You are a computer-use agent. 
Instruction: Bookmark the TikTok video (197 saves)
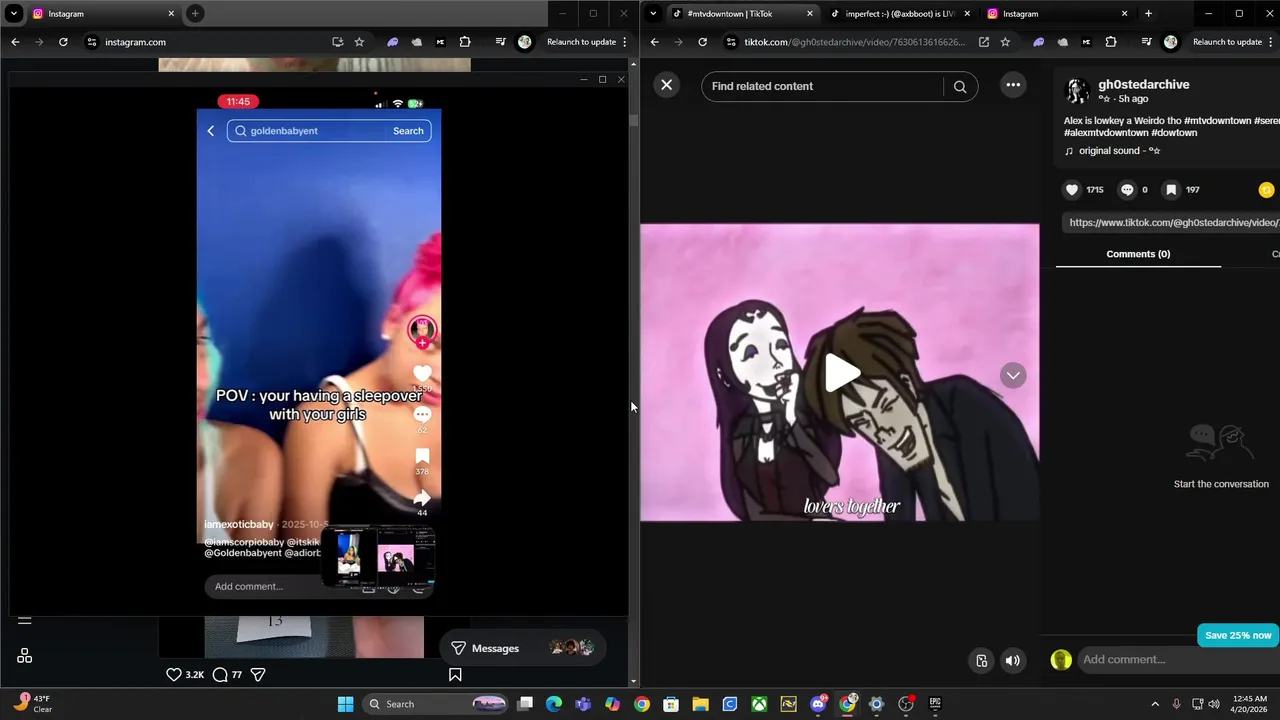[1171, 189]
